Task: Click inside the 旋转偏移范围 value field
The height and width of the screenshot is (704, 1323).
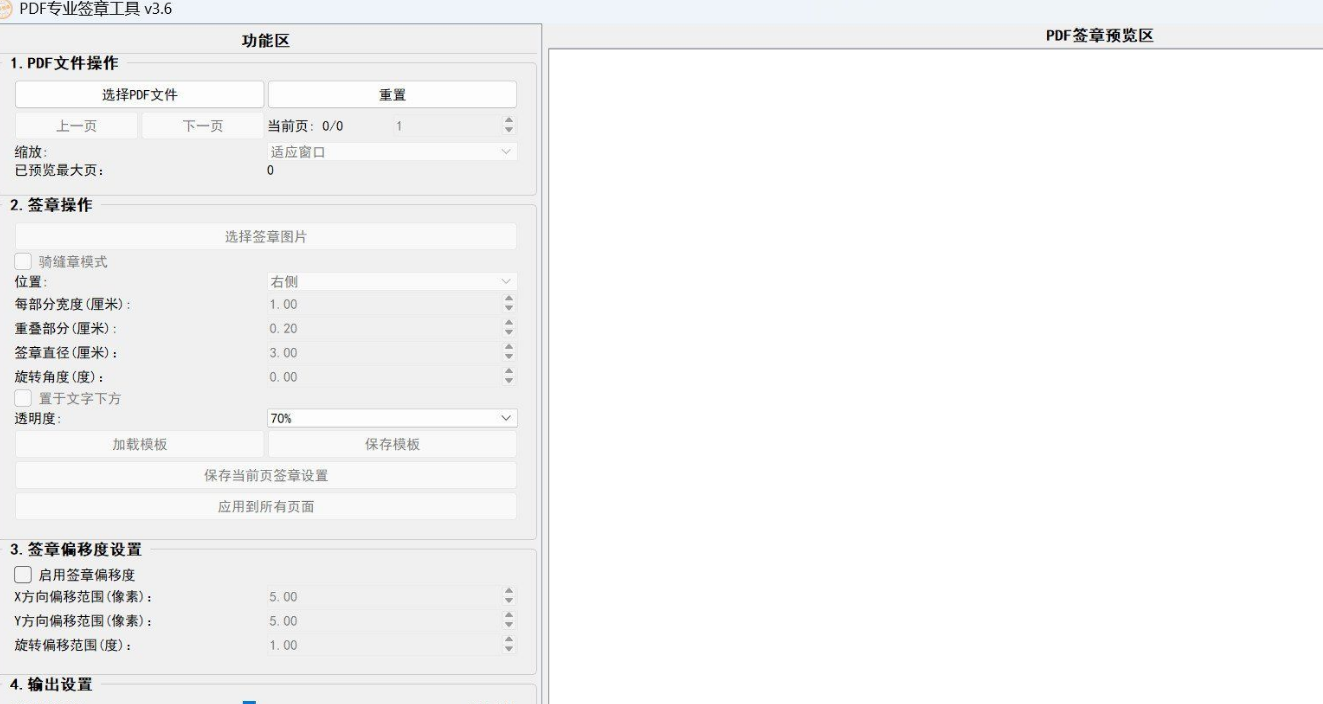Action: click(380, 646)
